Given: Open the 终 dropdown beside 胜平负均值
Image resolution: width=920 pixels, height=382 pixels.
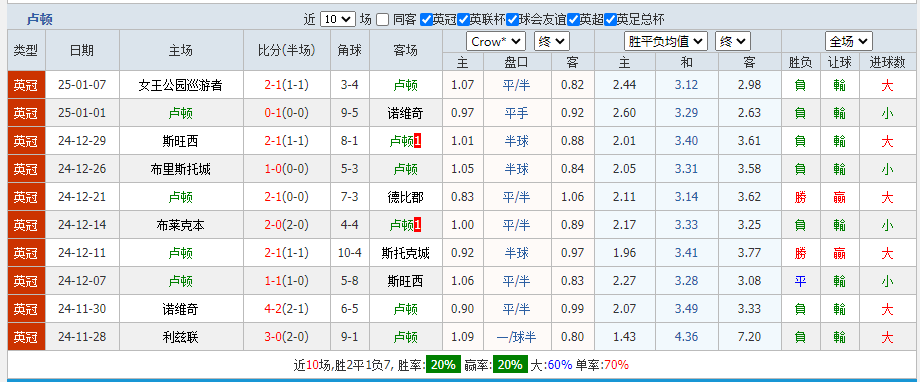Looking at the screenshot, I should [733, 42].
